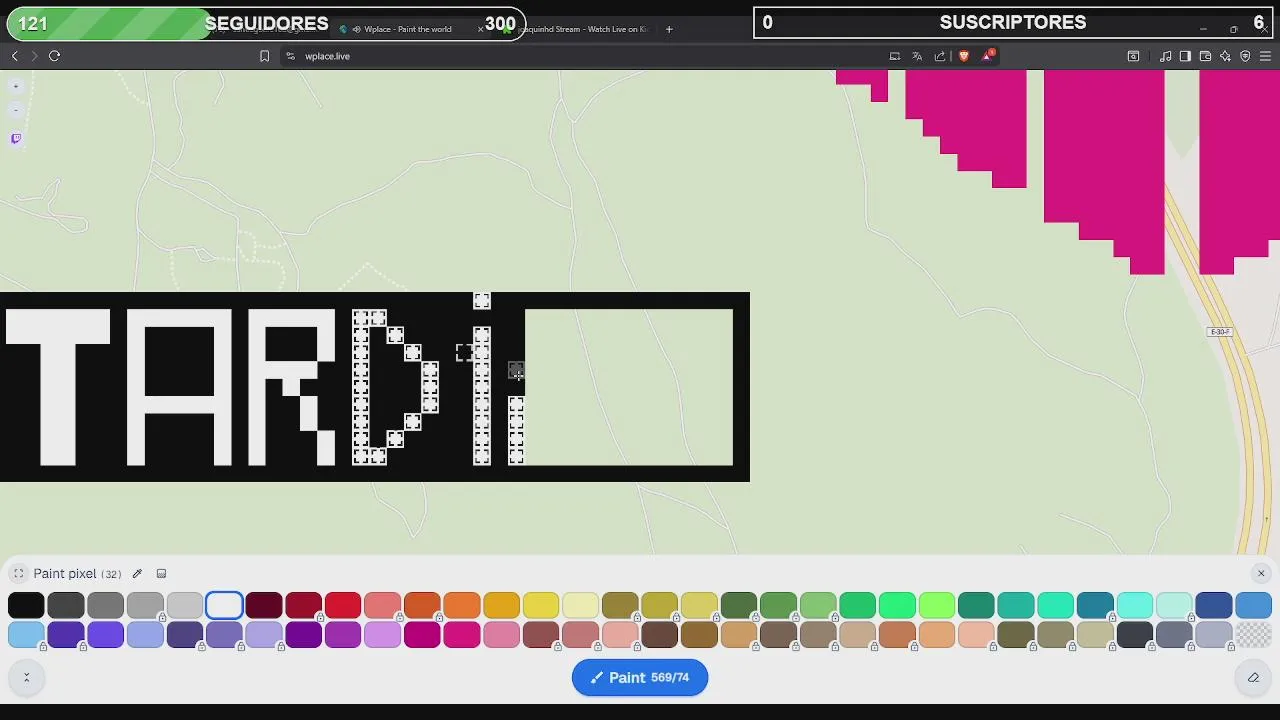This screenshot has width=1280, height=720.
Task: Toggle the browser sidebar panel icon
Action: 1185,56
